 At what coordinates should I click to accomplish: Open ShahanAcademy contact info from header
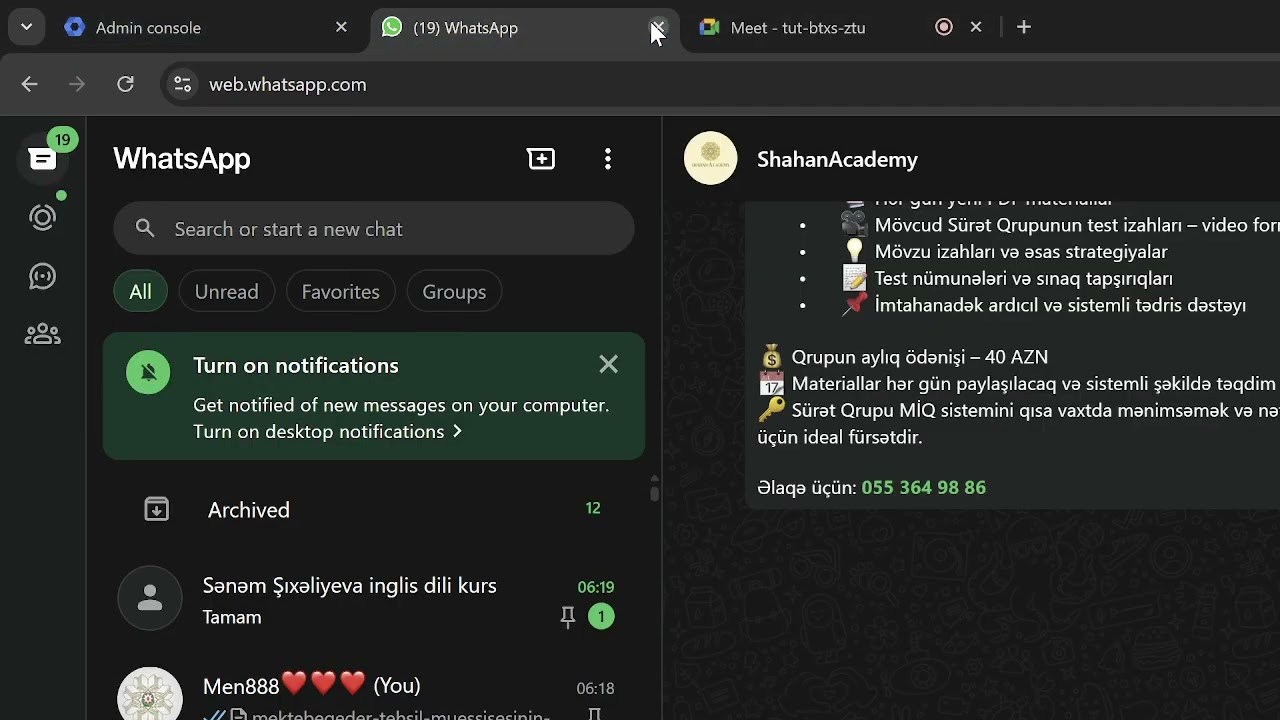[837, 159]
